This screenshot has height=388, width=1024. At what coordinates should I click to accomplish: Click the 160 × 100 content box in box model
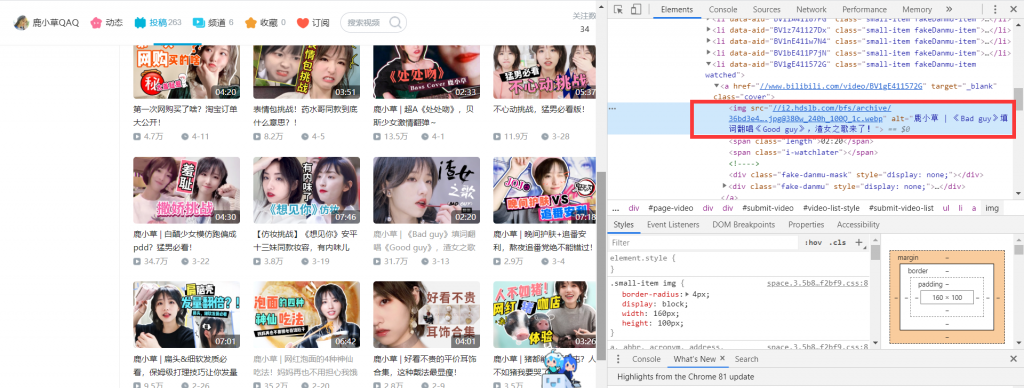pos(946,297)
